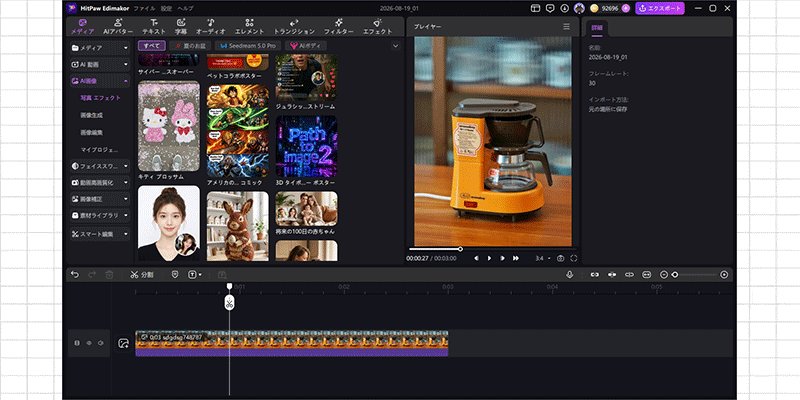Select the すべて filter chip
This screenshot has height=400, width=800.
pos(152,46)
